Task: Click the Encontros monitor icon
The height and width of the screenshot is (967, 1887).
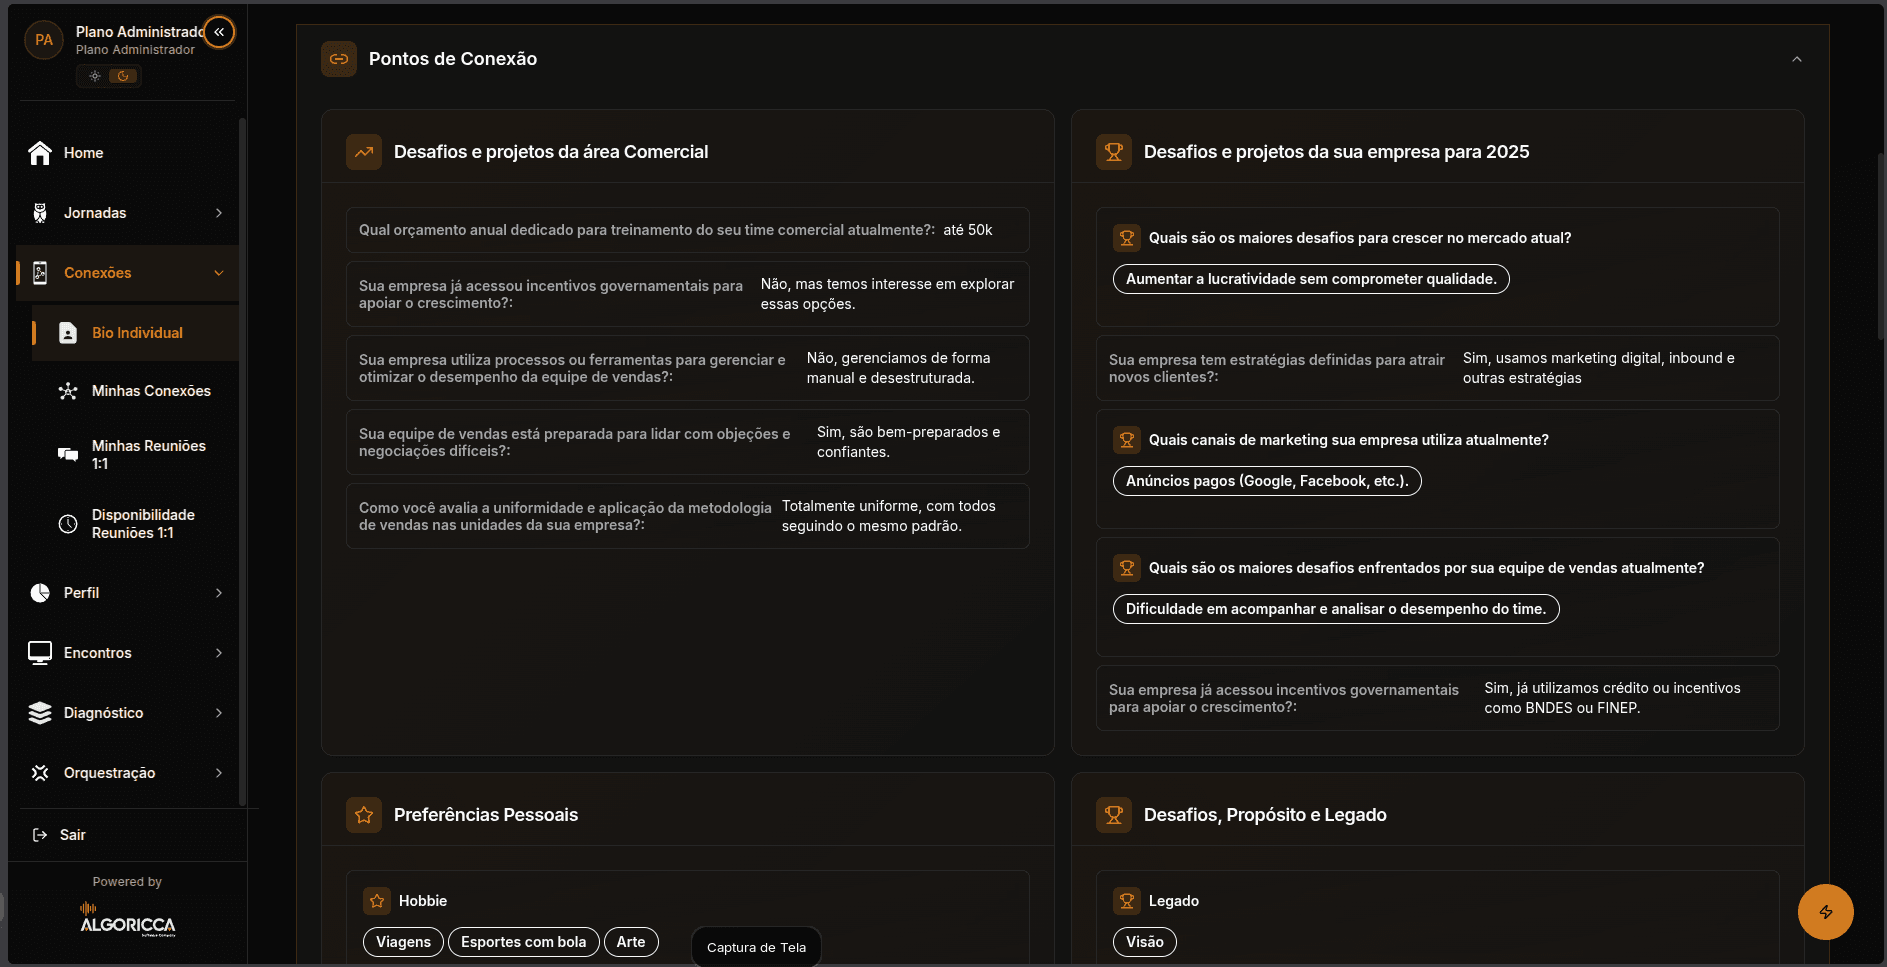Action: [40, 653]
